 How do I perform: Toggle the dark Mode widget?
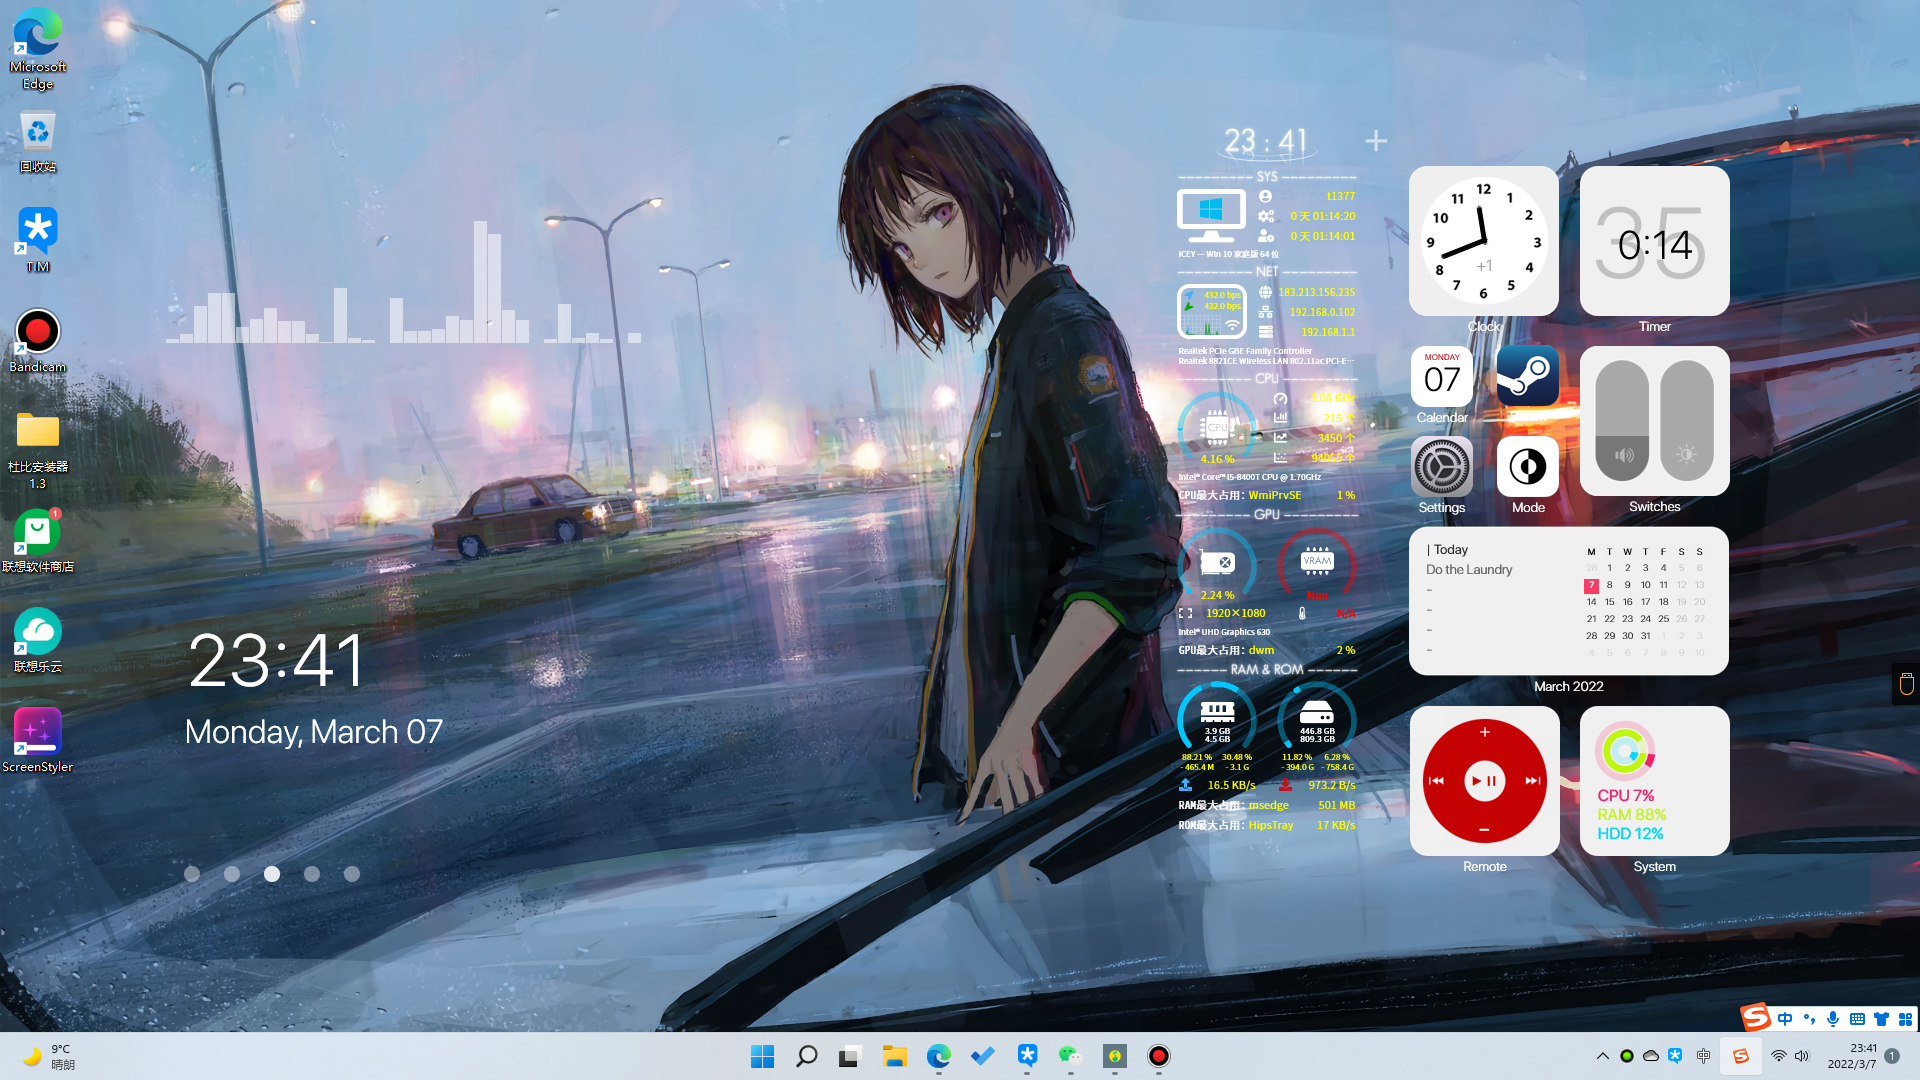[x=1527, y=467]
